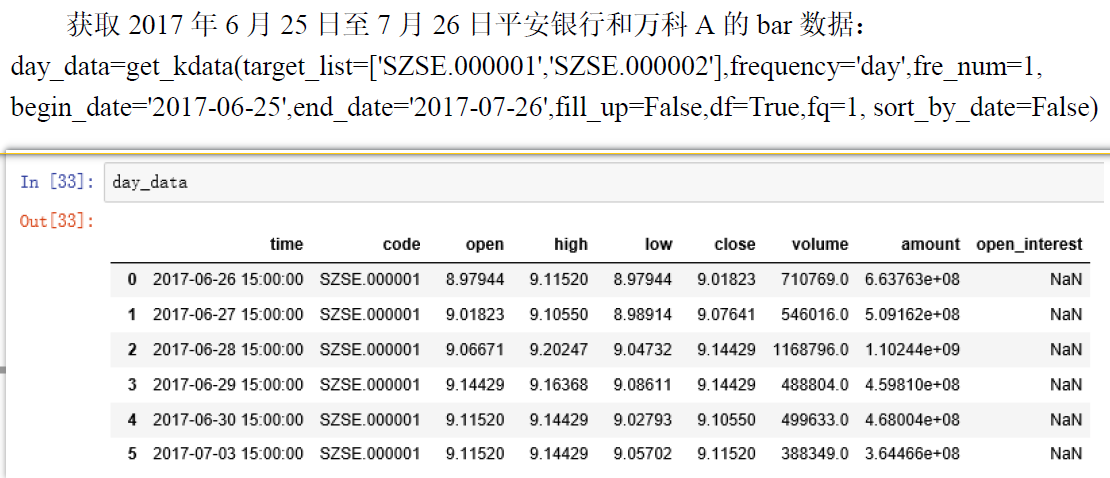
Task: Select the low value 8.98914
Action: point(643,314)
